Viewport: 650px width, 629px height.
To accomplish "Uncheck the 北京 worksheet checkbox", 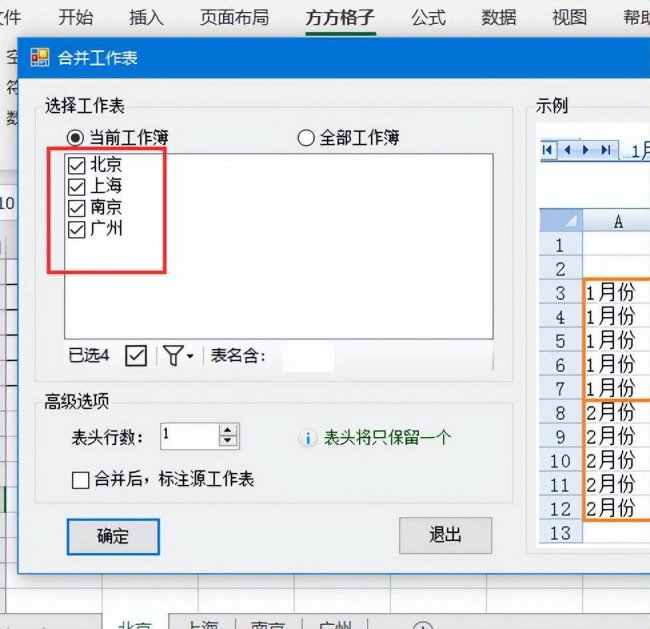I will pyautogui.click(x=77, y=165).
